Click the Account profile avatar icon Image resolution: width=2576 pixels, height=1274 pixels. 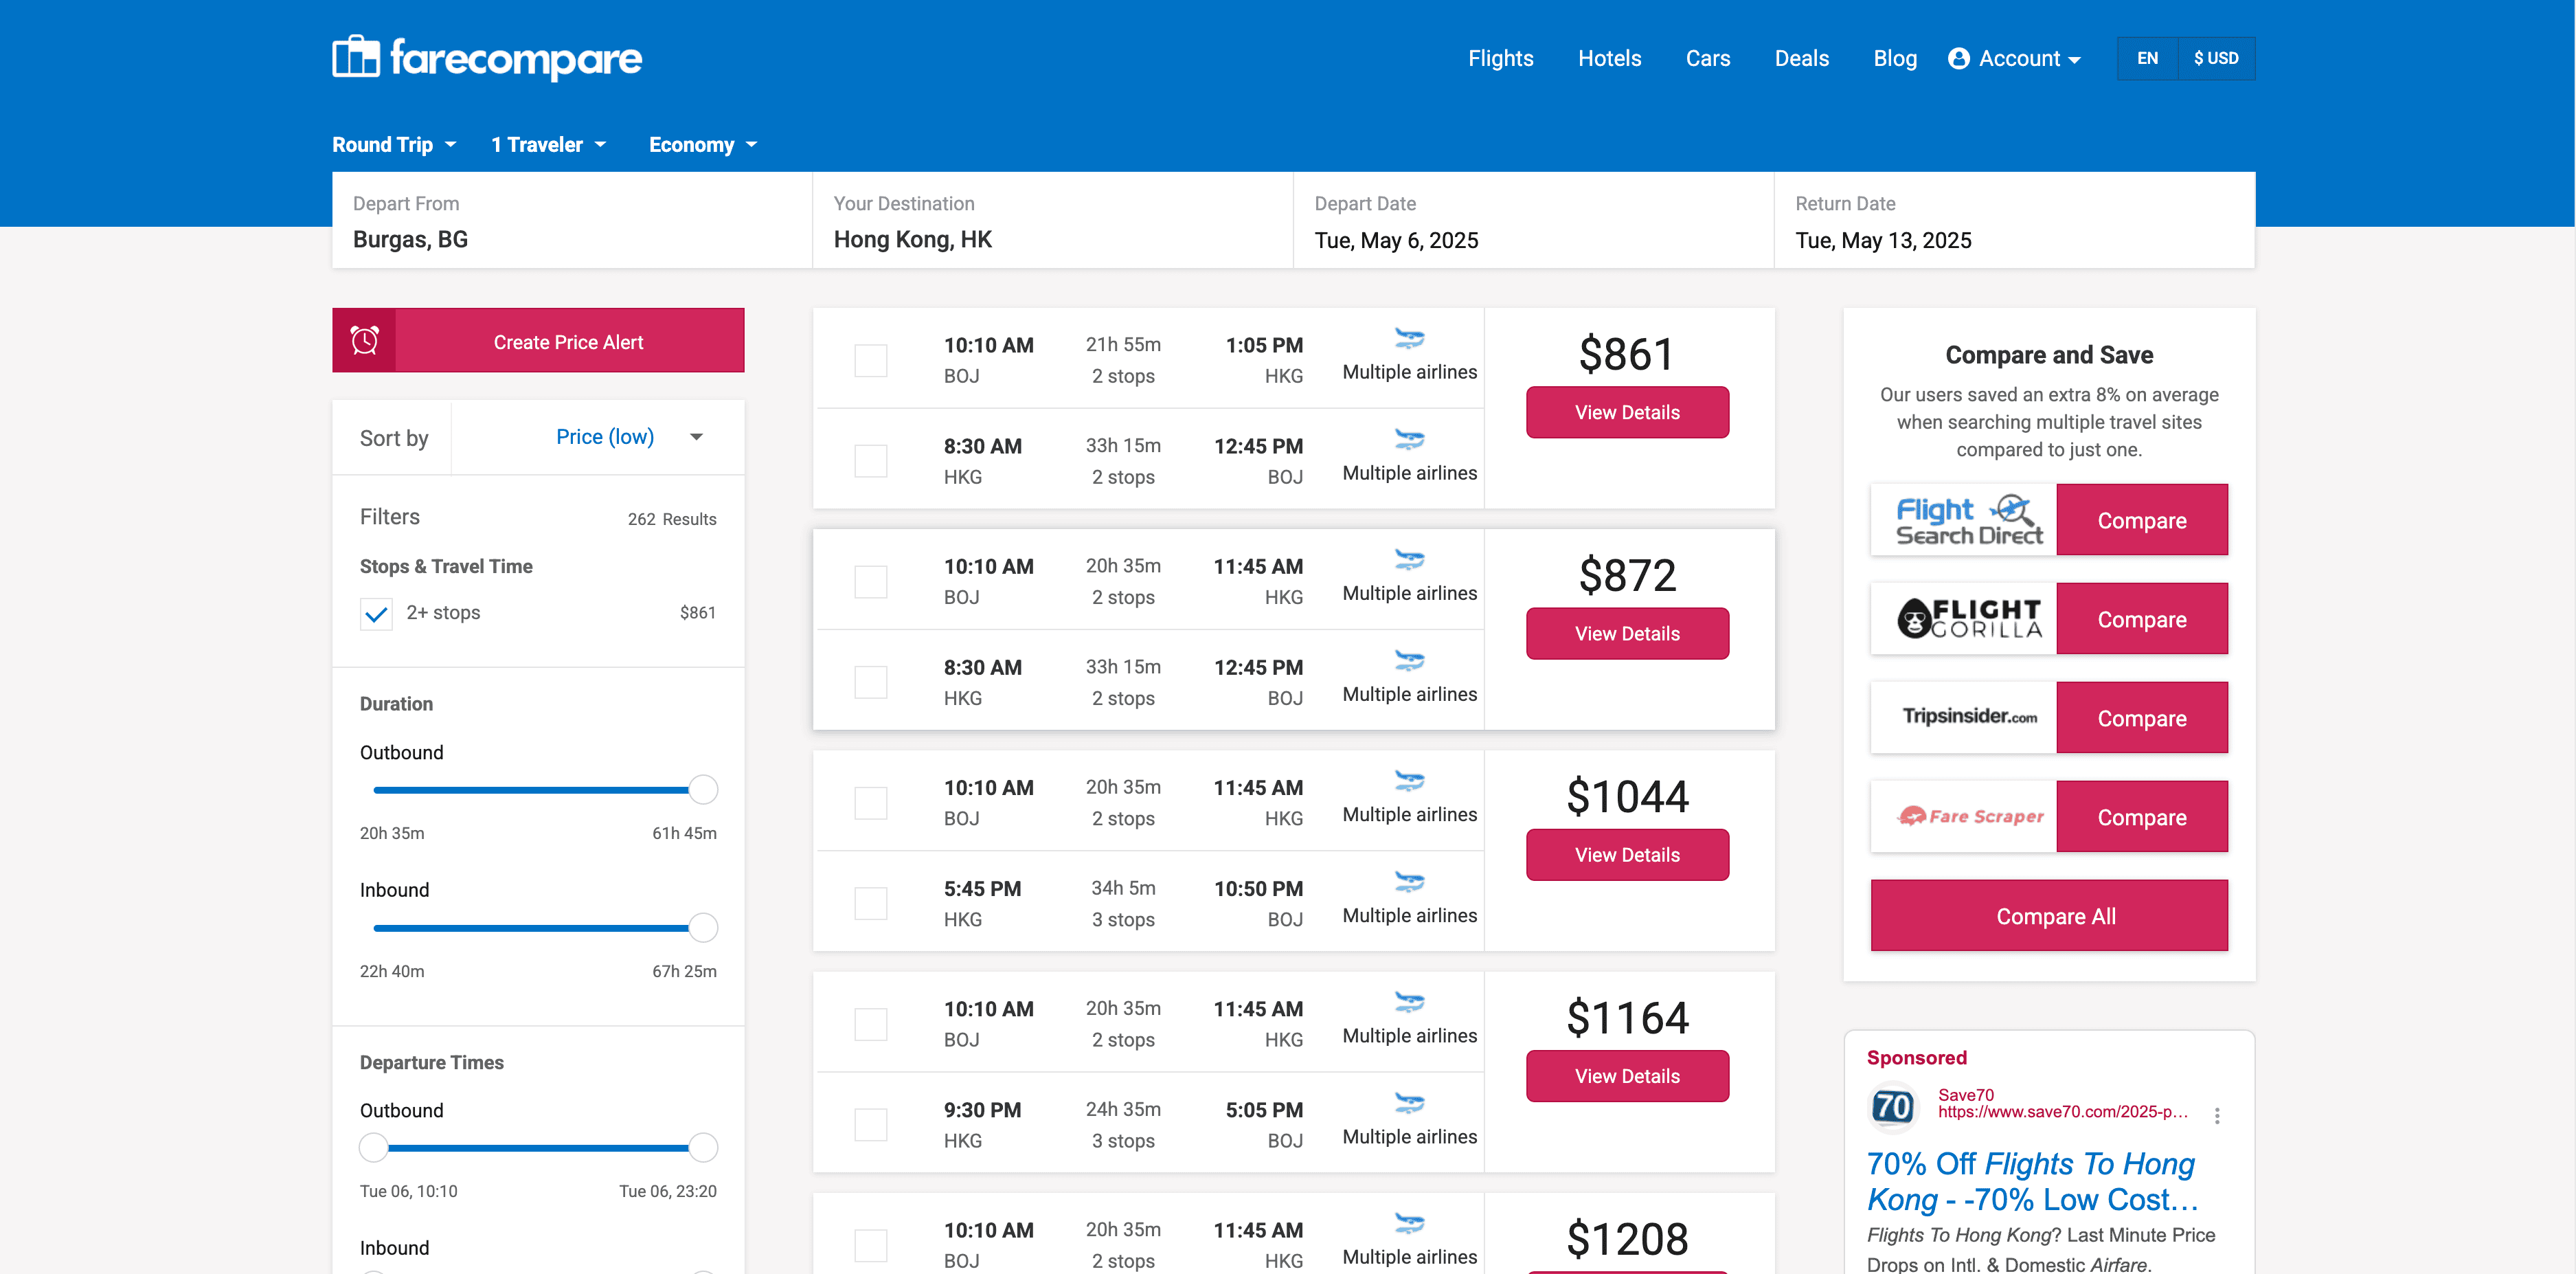pyautogui.click(x=1958, y=59)
